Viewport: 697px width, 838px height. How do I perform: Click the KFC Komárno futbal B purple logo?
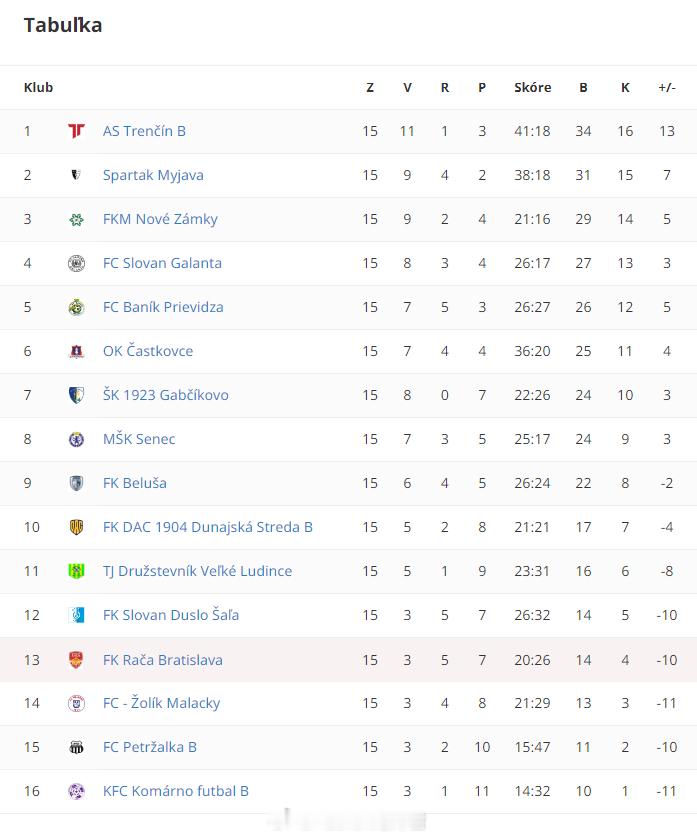click(x=76, y=791)
